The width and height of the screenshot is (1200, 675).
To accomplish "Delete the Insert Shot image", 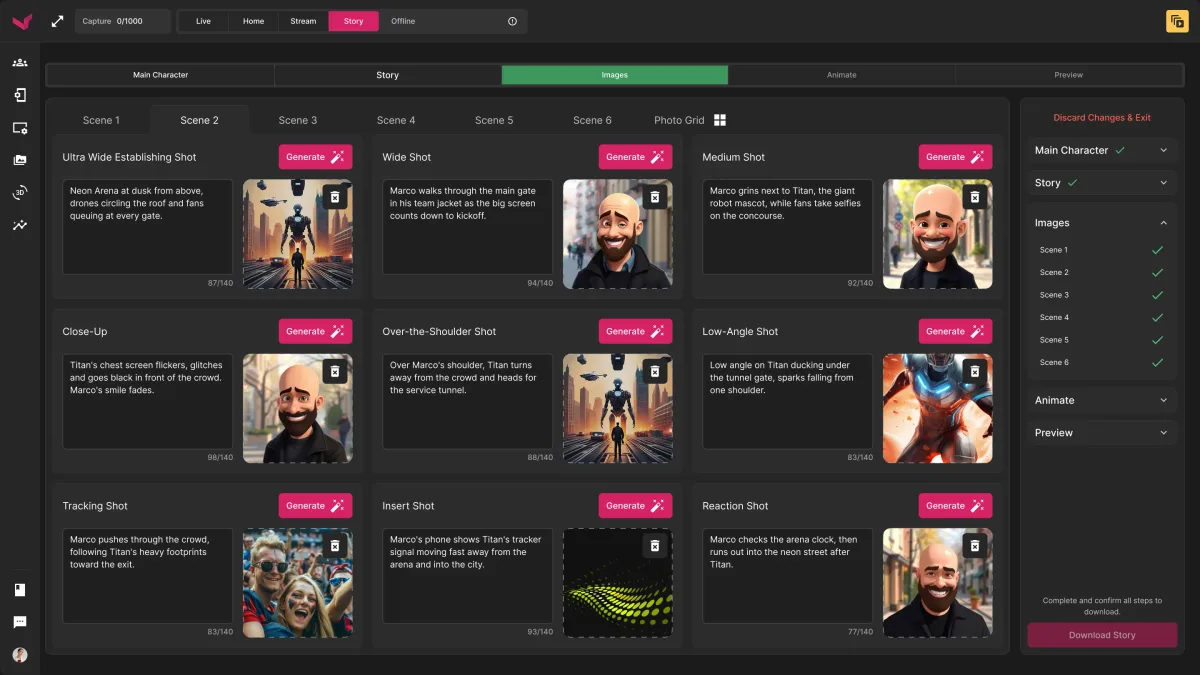I will [655, 546].
